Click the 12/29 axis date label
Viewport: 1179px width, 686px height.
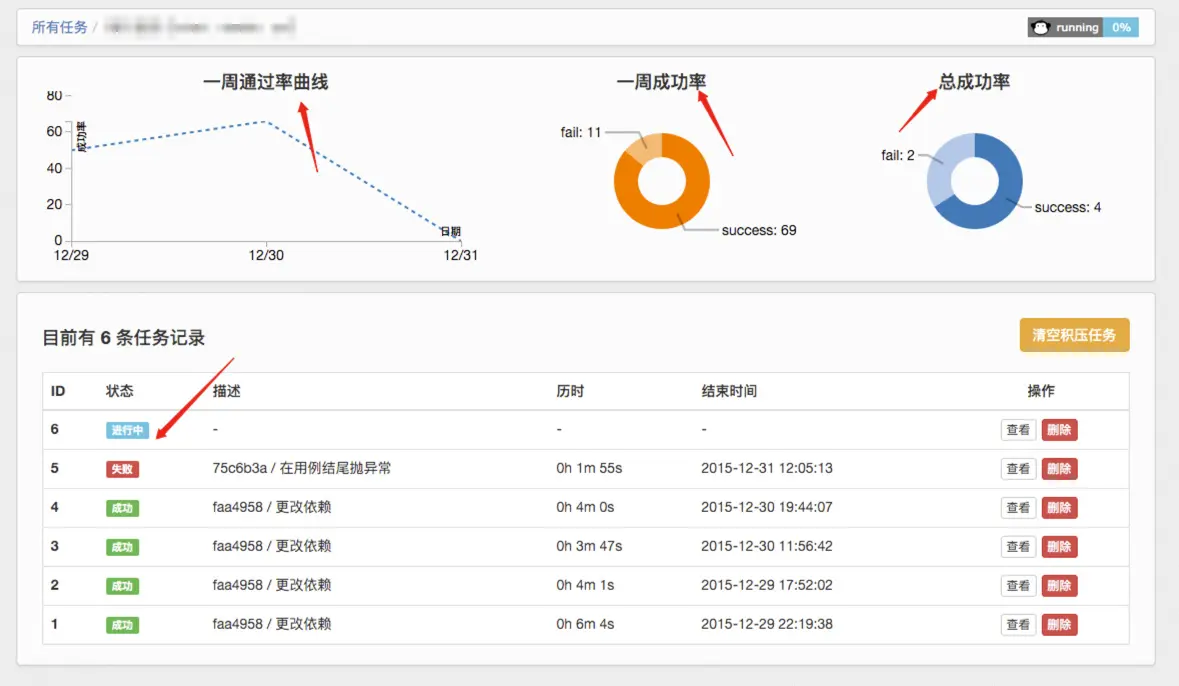click(x=71, y=255)
